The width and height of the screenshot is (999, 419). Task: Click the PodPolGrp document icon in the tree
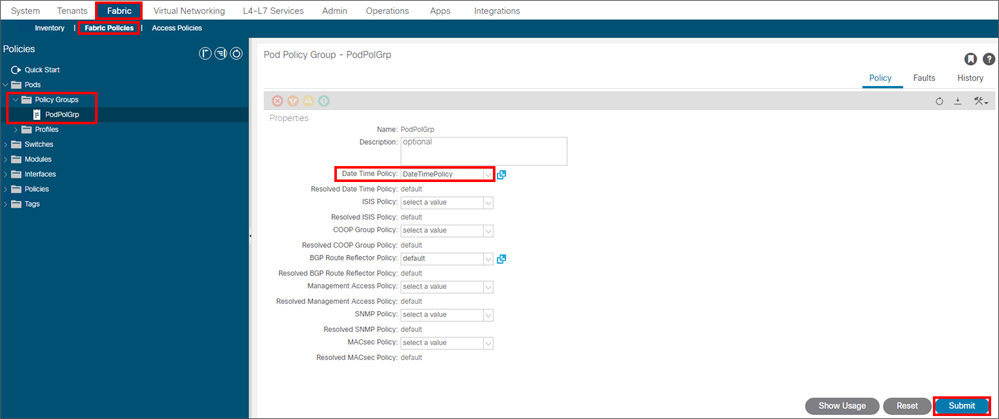tap(37, 115)
